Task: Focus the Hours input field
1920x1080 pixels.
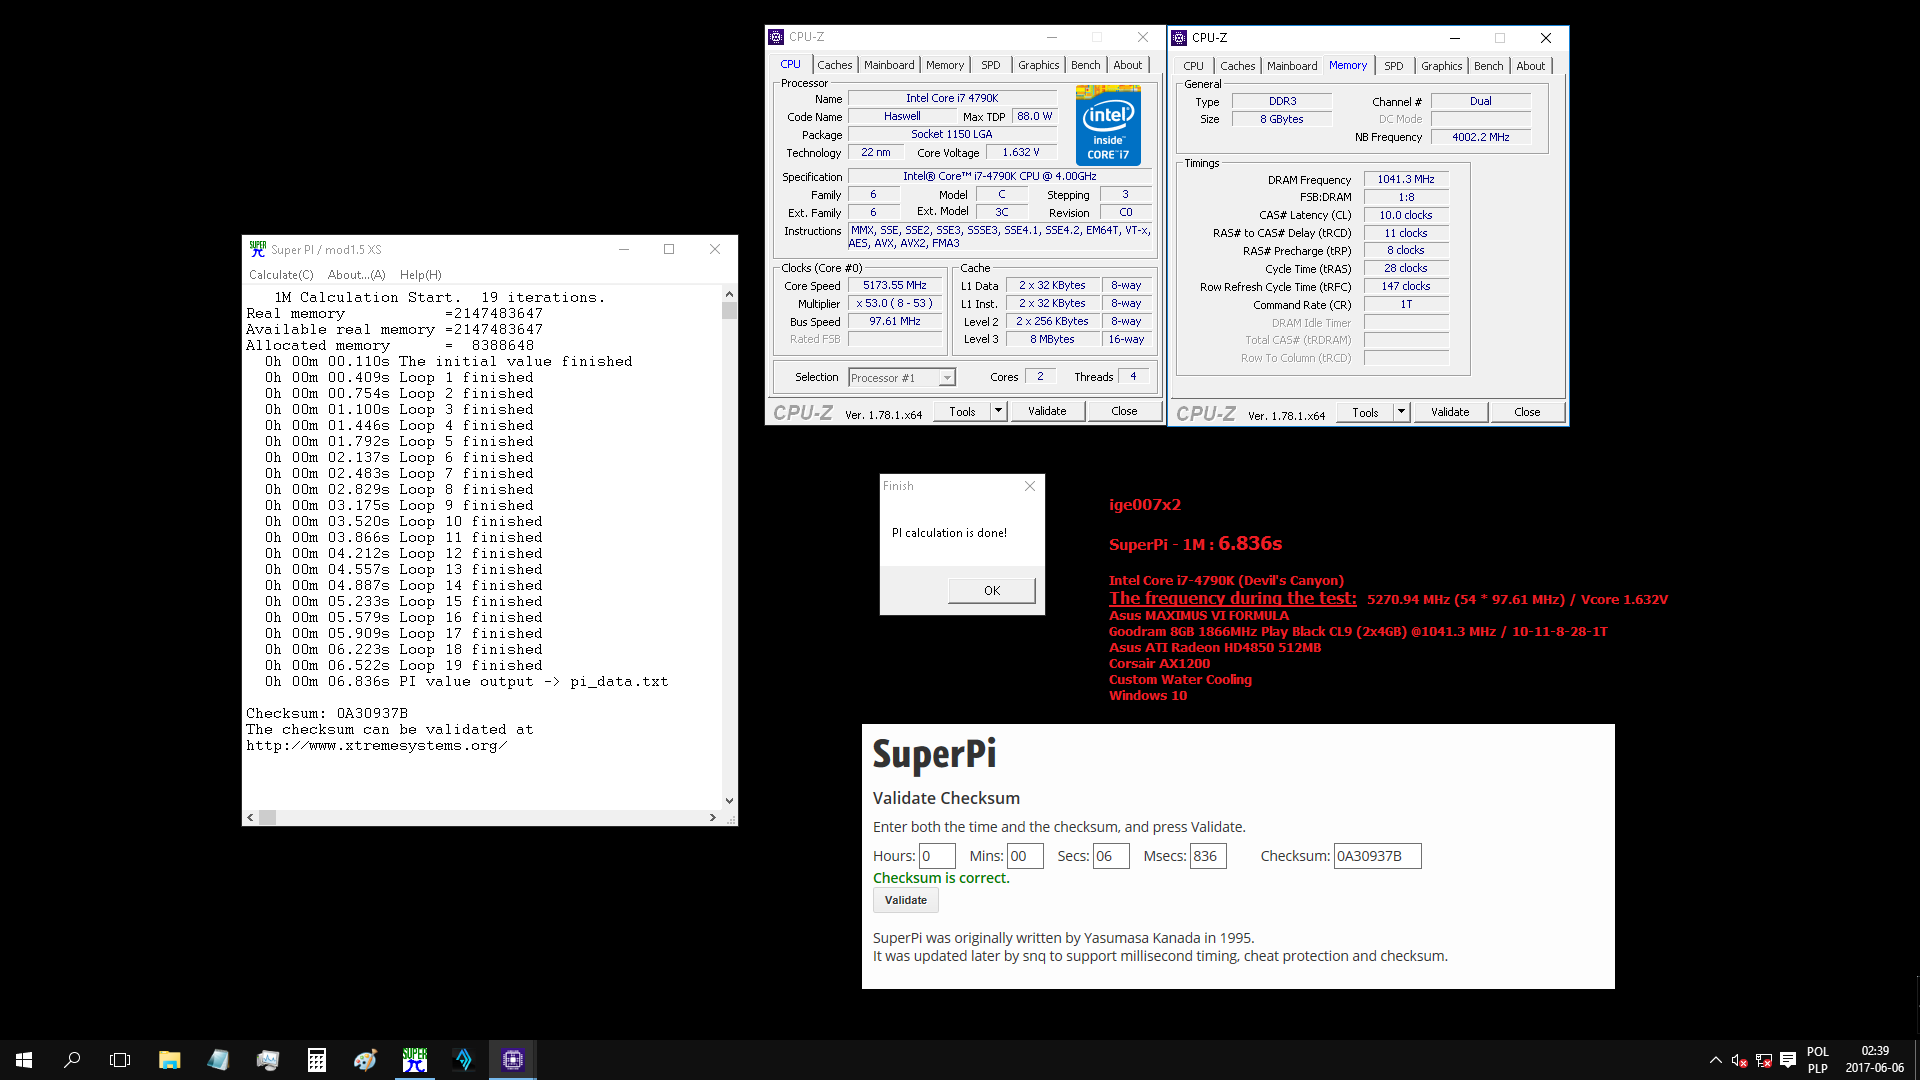Action: [937, 856]
